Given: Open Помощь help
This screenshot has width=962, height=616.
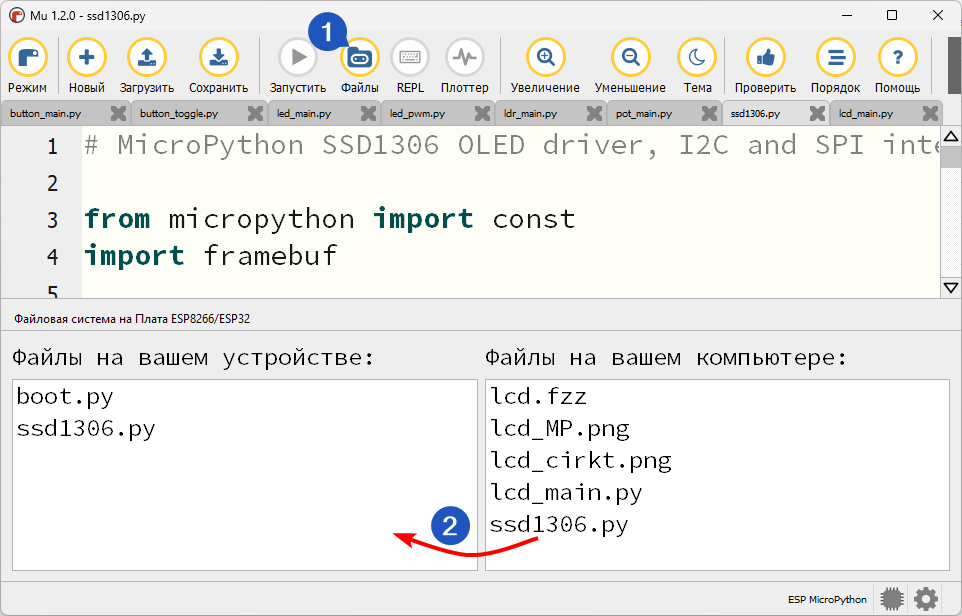Looking at the screenshot, I should pyautogui.click(x=897, y=66).
